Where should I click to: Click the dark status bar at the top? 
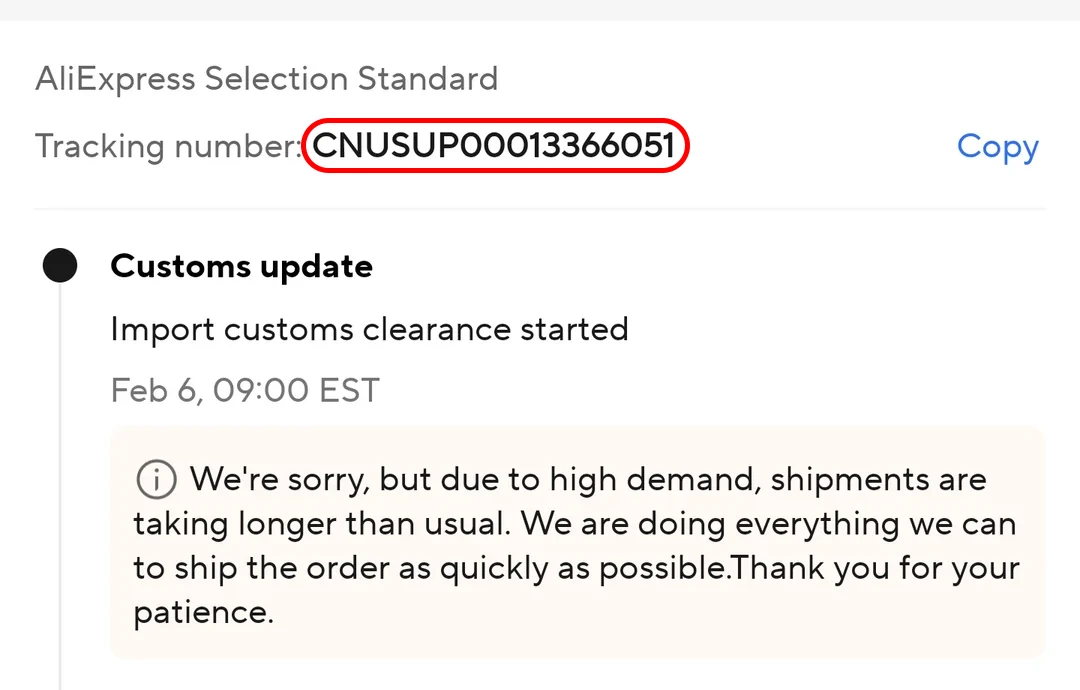coord(540,9)
